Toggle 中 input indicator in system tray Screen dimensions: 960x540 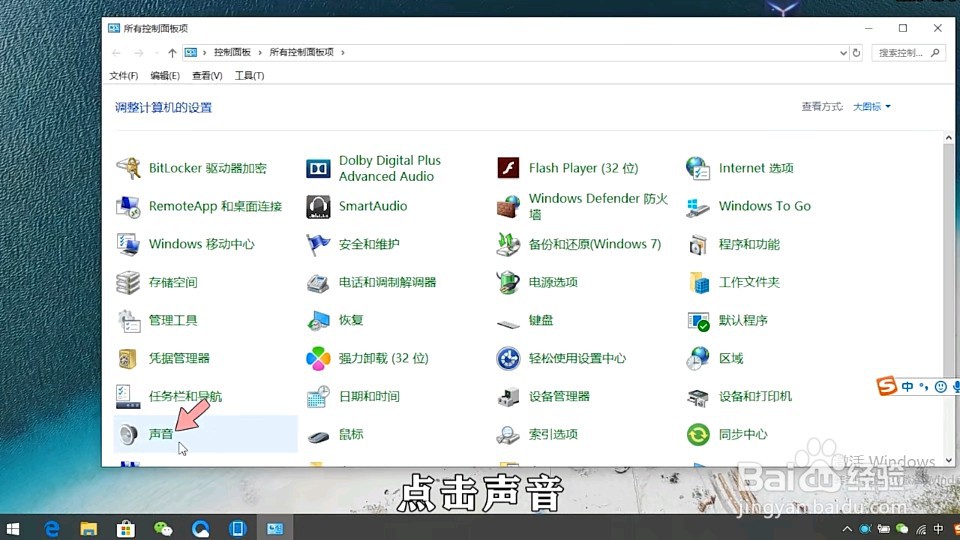(x=939, y=529)
